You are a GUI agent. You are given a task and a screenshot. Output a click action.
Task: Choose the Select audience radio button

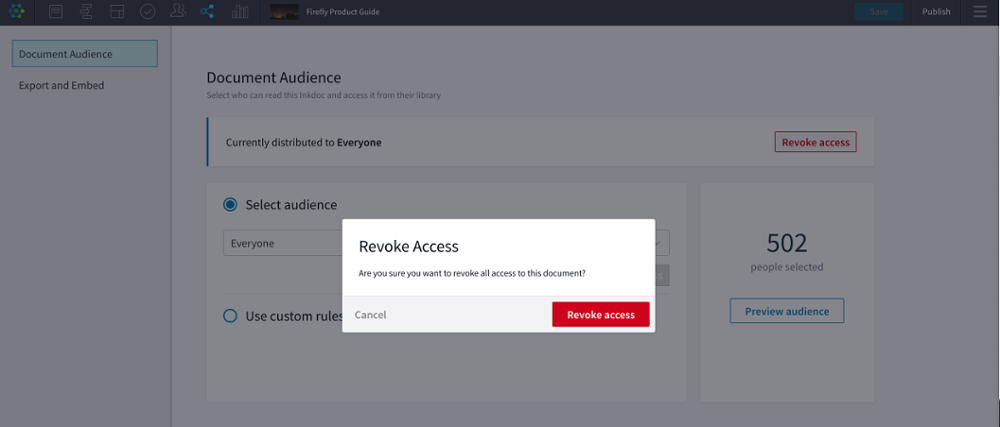click(x=230, y=205)
